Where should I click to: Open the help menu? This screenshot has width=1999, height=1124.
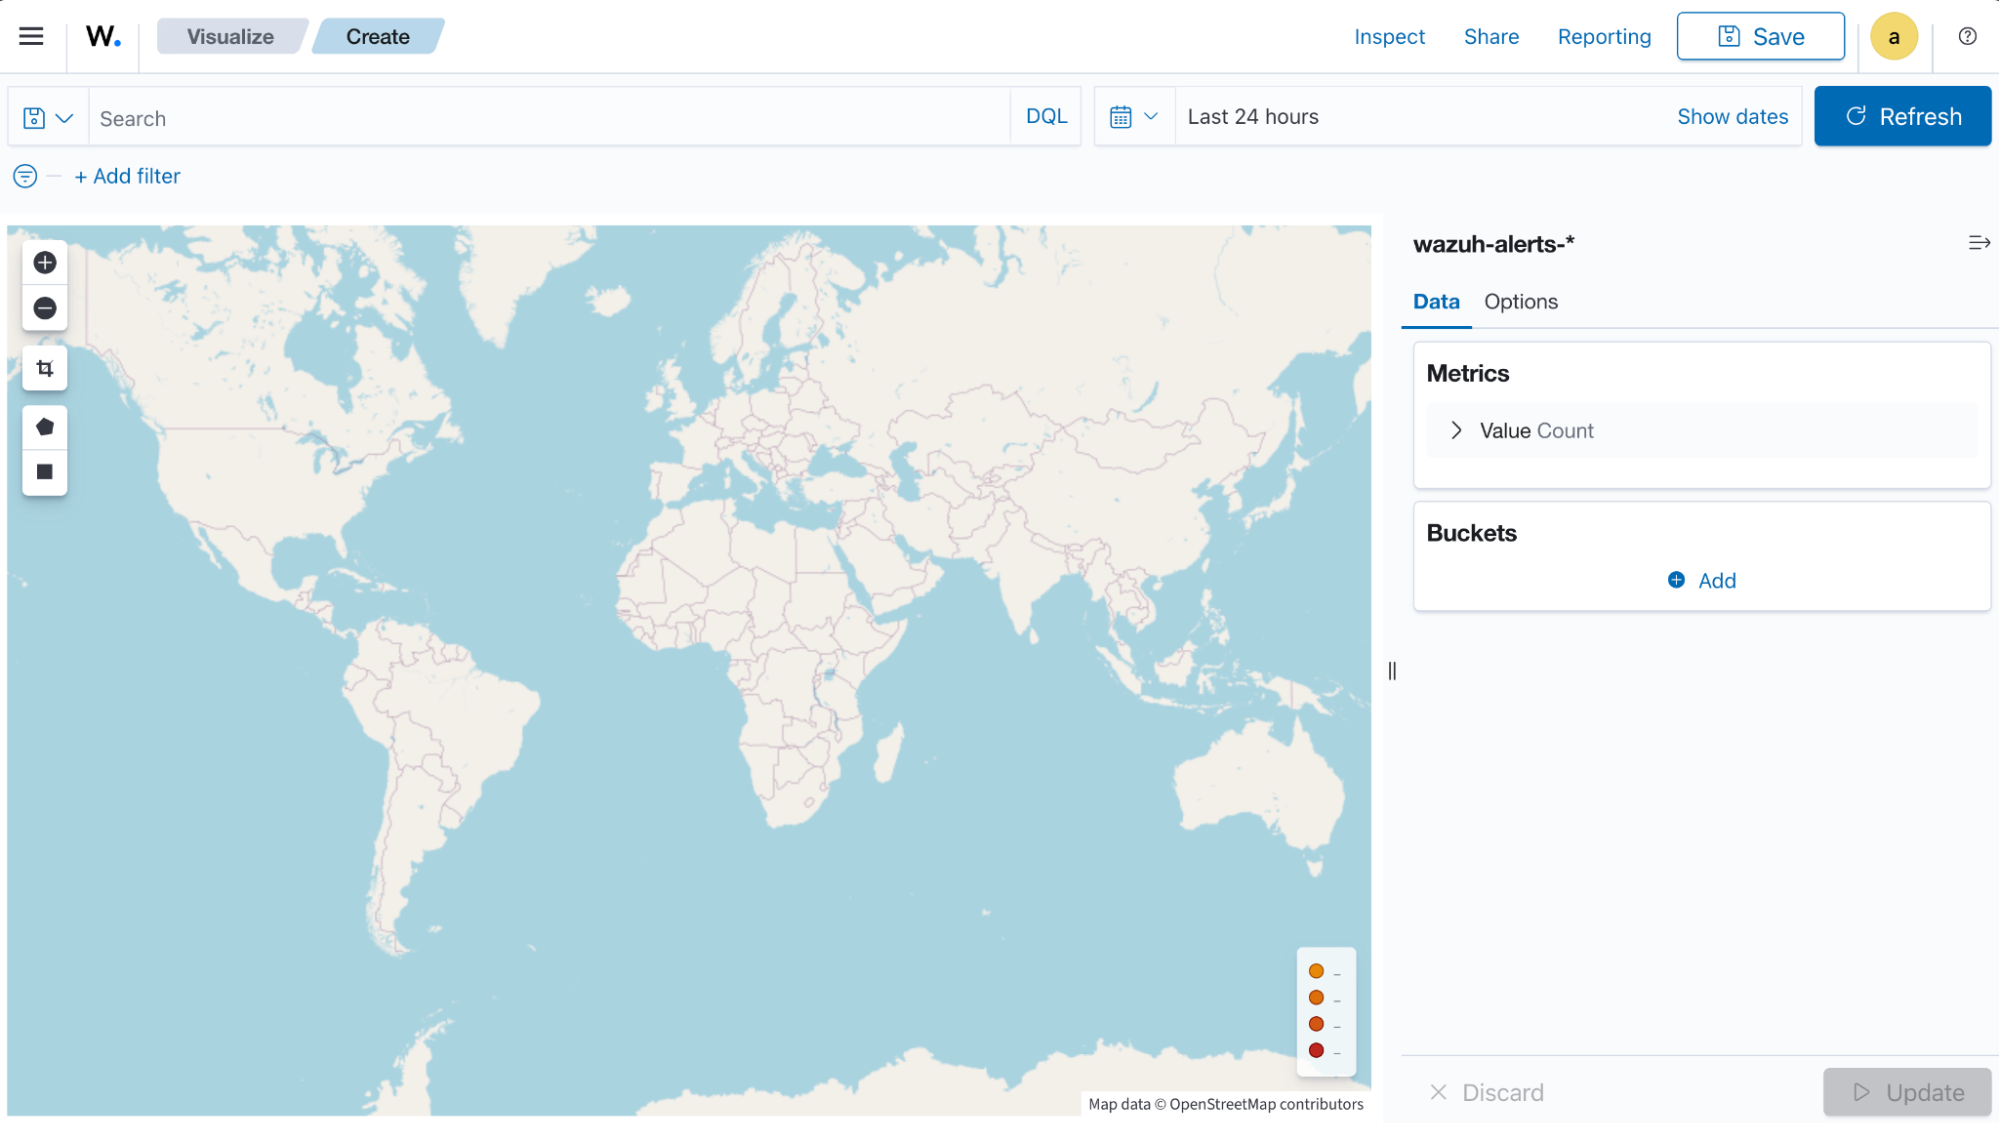pos(1966,36)
